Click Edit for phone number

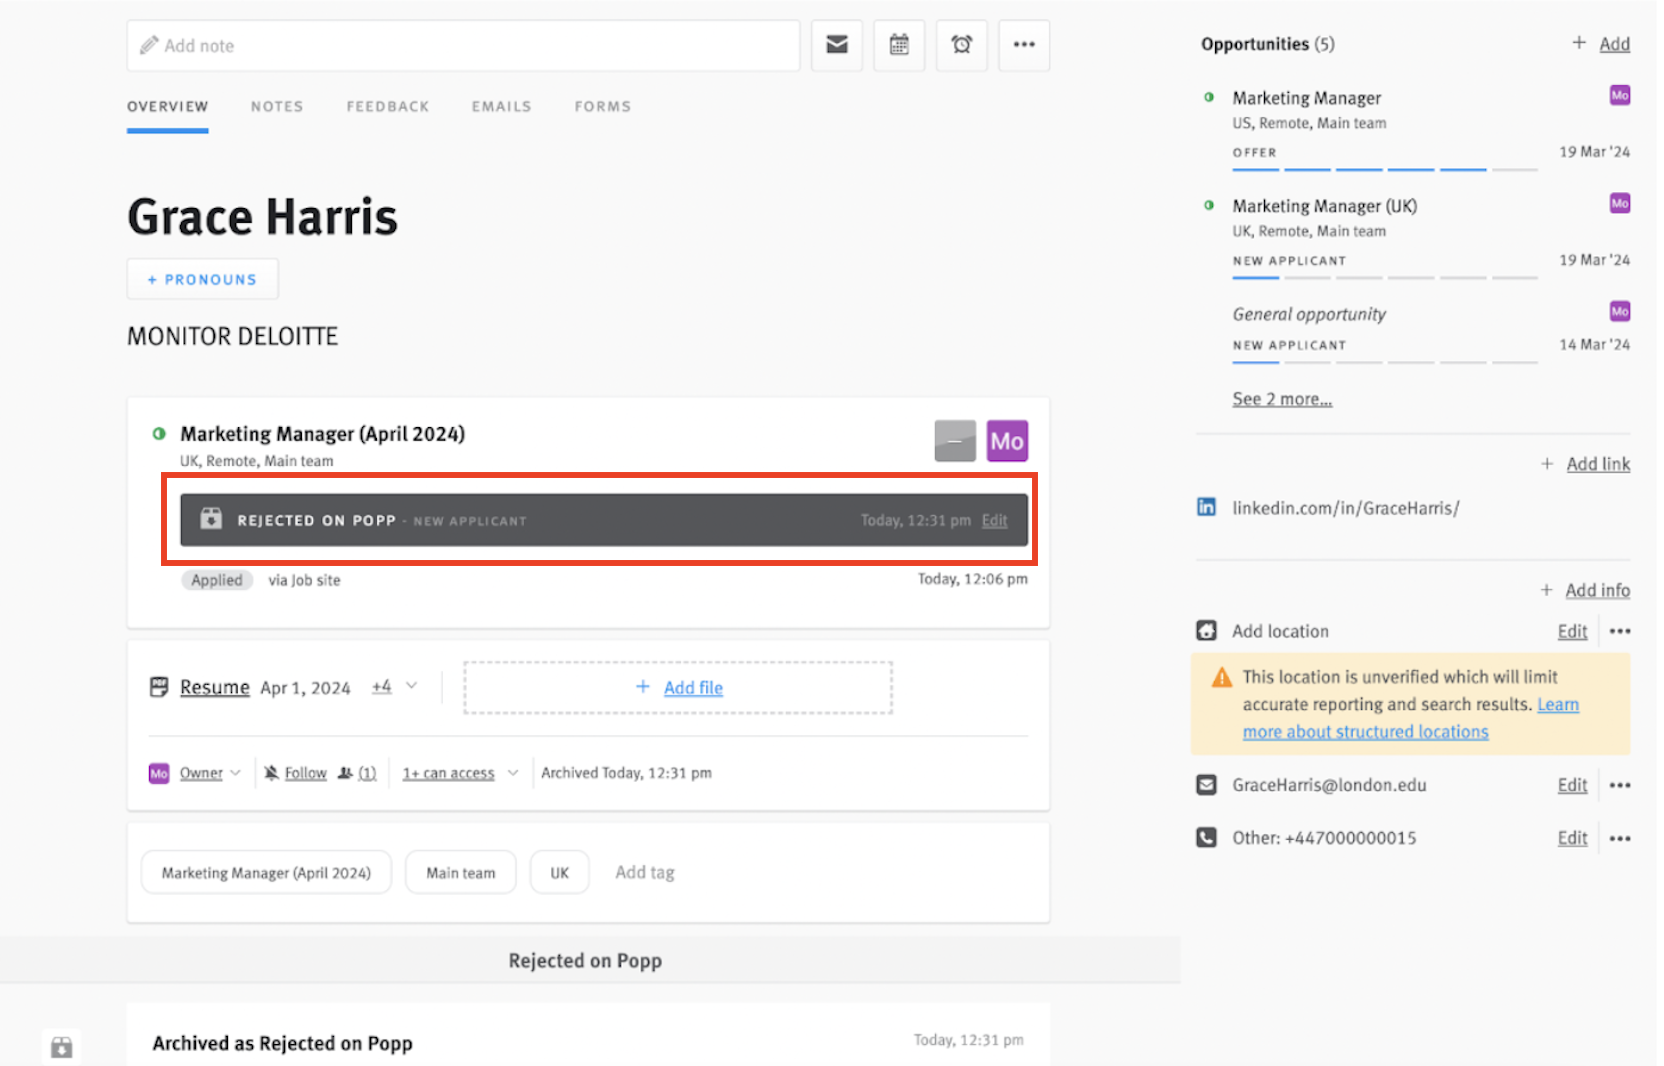tap(1572, 838)
